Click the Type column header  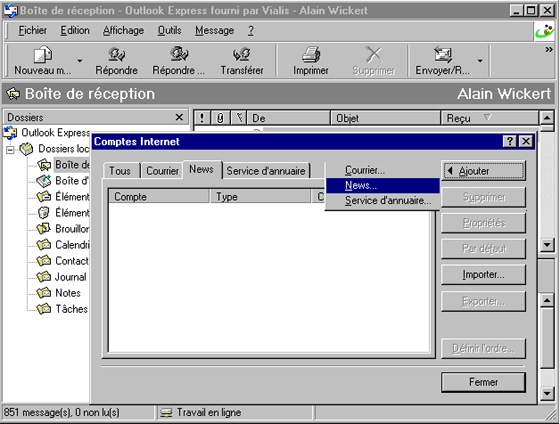[261, 196]
